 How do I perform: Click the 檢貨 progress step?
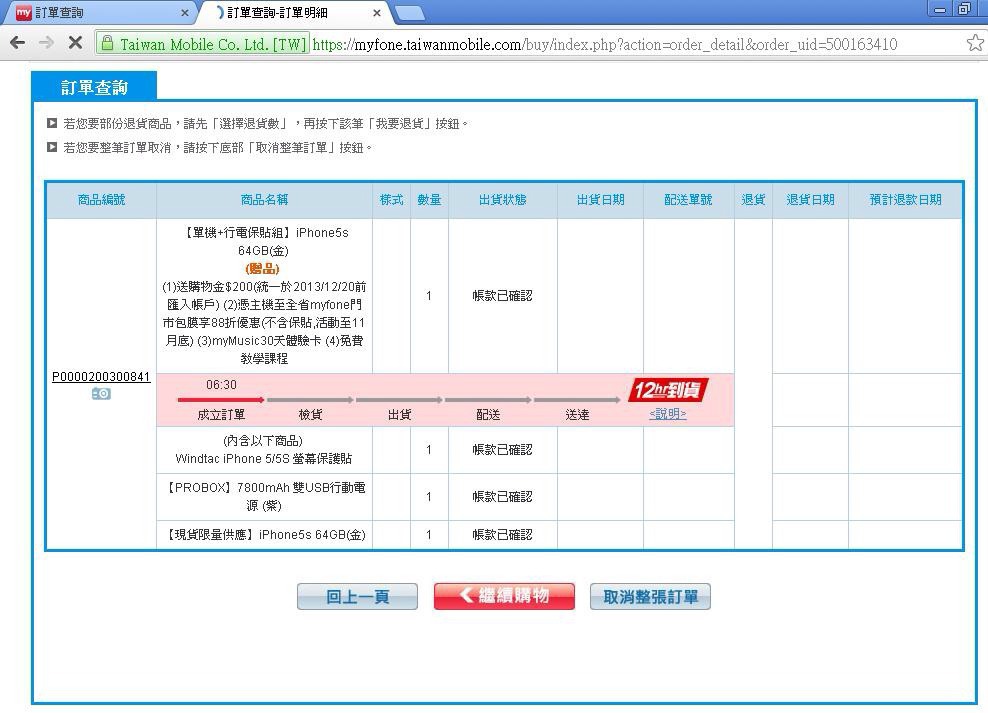311,414
